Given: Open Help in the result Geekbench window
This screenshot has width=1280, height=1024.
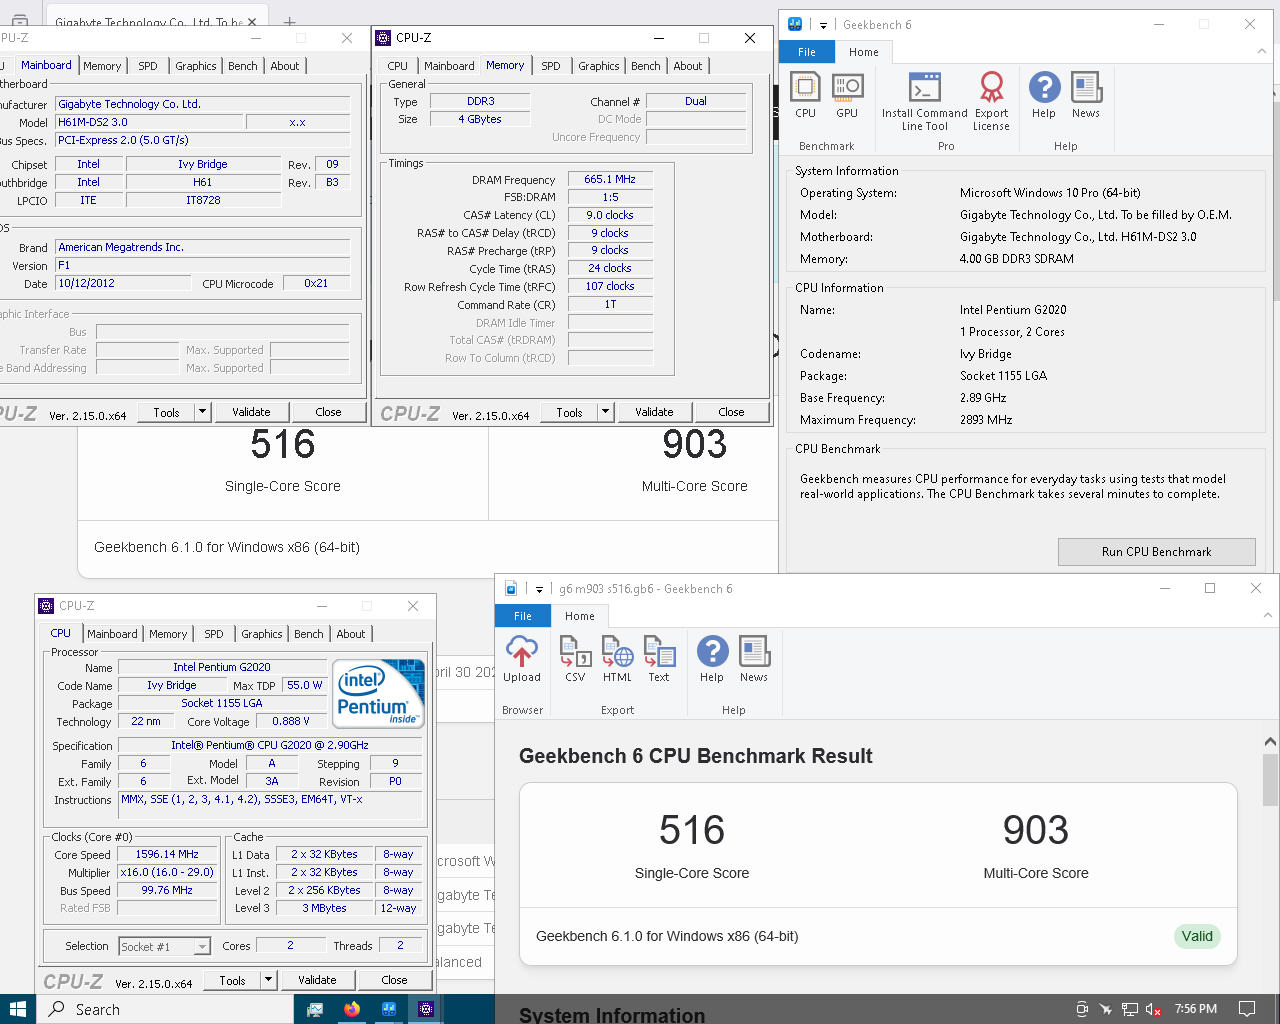Looking at the screenshot, I should click(712, 660).
